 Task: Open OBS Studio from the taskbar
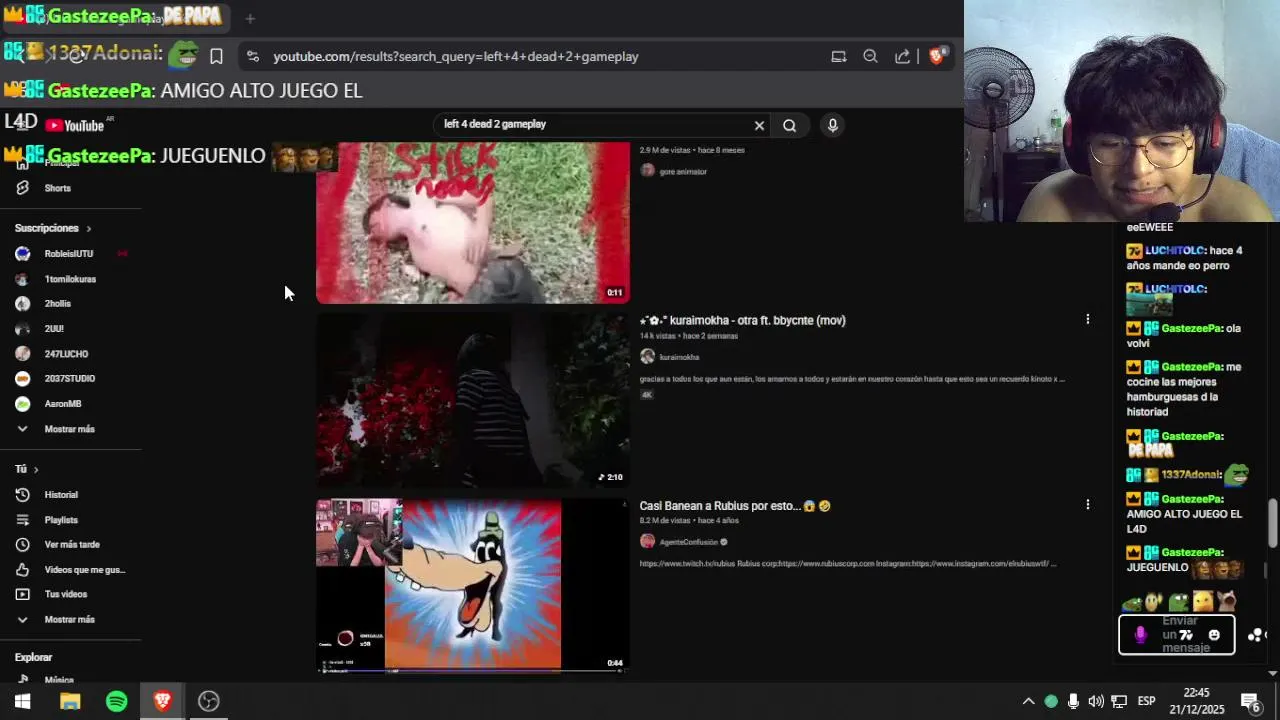(x=209, y=701)
